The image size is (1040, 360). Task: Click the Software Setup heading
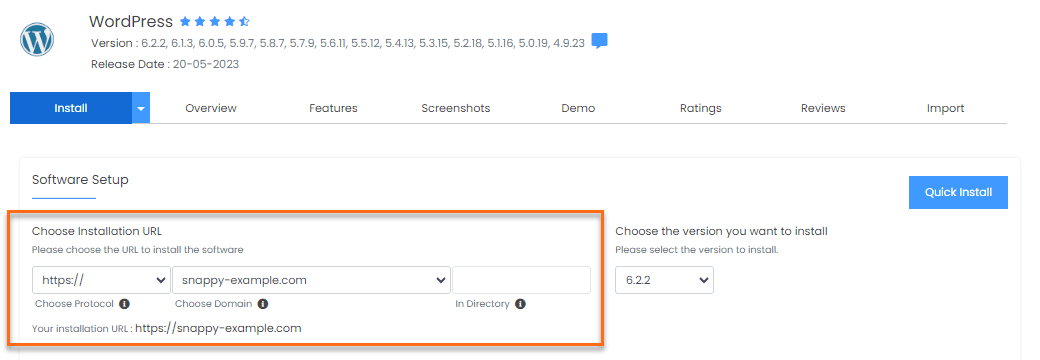pos(80,180)
